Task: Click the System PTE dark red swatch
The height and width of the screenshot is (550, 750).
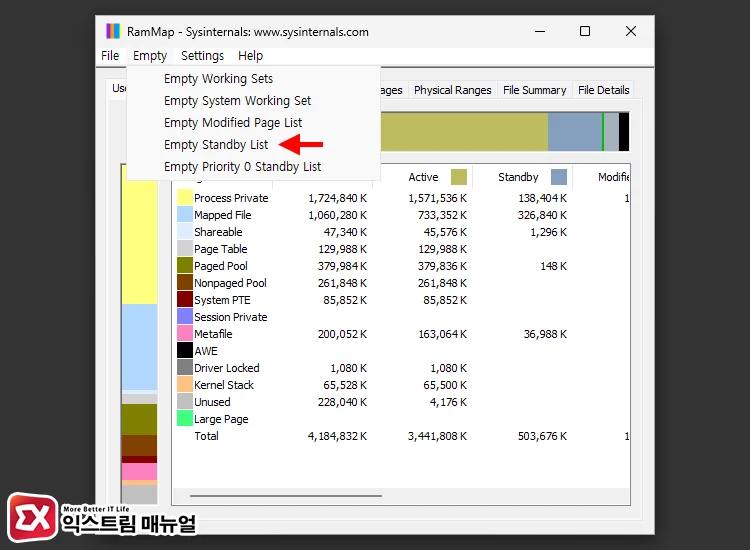Action: tap(185, 299)
